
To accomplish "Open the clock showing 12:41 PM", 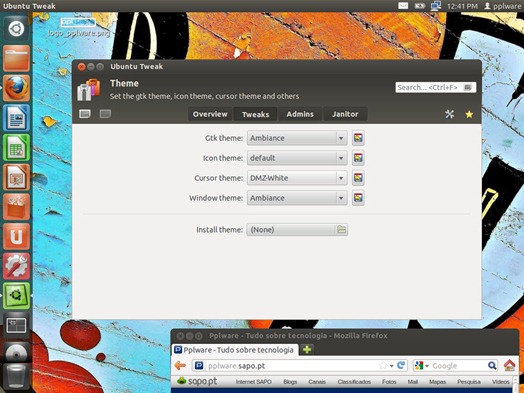I will [x=462, y=6].
